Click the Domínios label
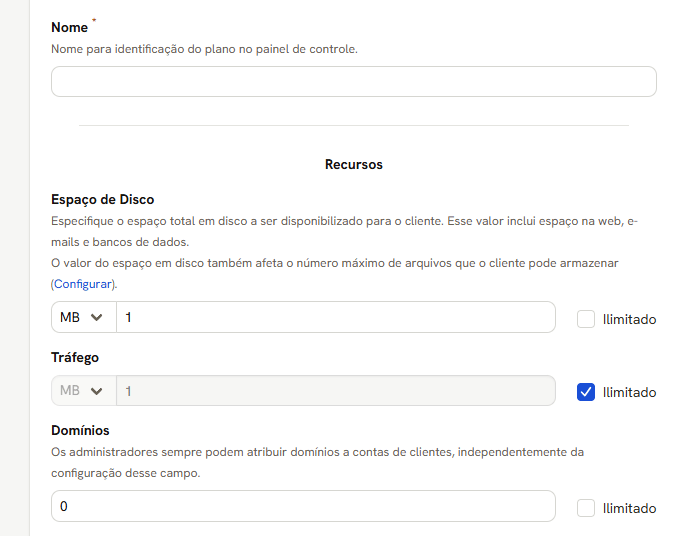Screen dimensions: 679x536 point(80,430)
